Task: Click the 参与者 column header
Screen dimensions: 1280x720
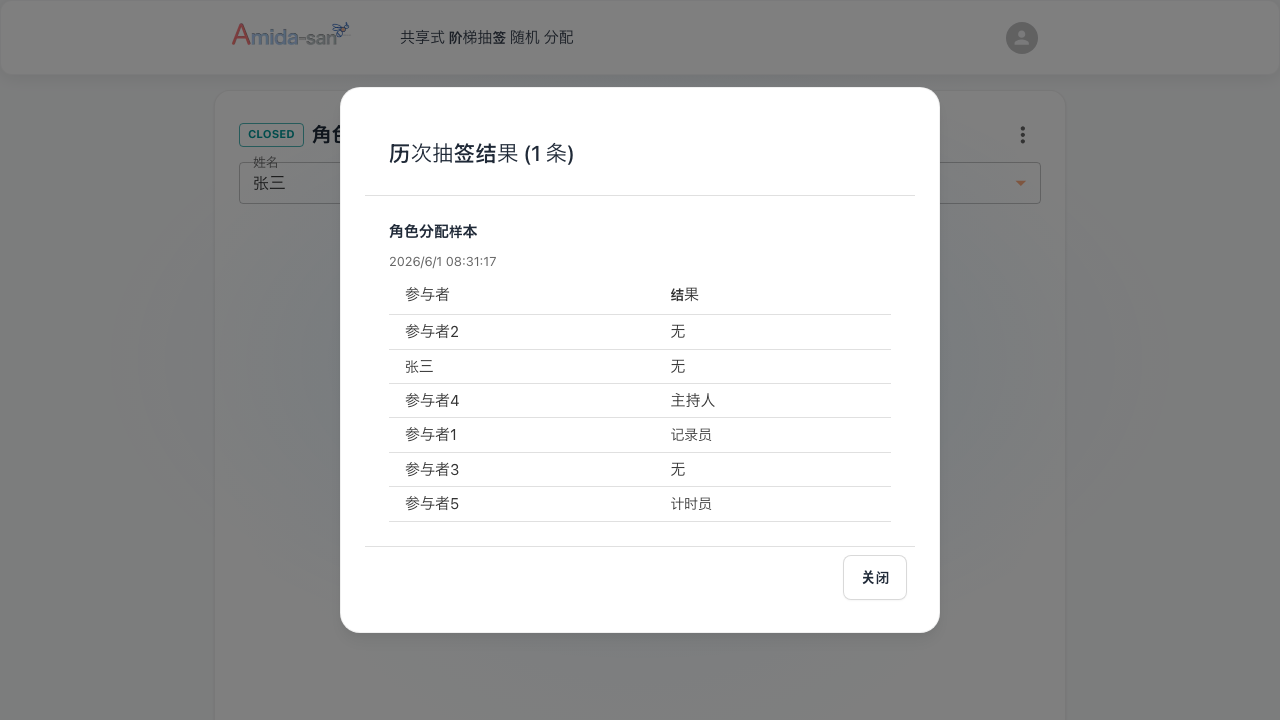Action: coord(427,294)
